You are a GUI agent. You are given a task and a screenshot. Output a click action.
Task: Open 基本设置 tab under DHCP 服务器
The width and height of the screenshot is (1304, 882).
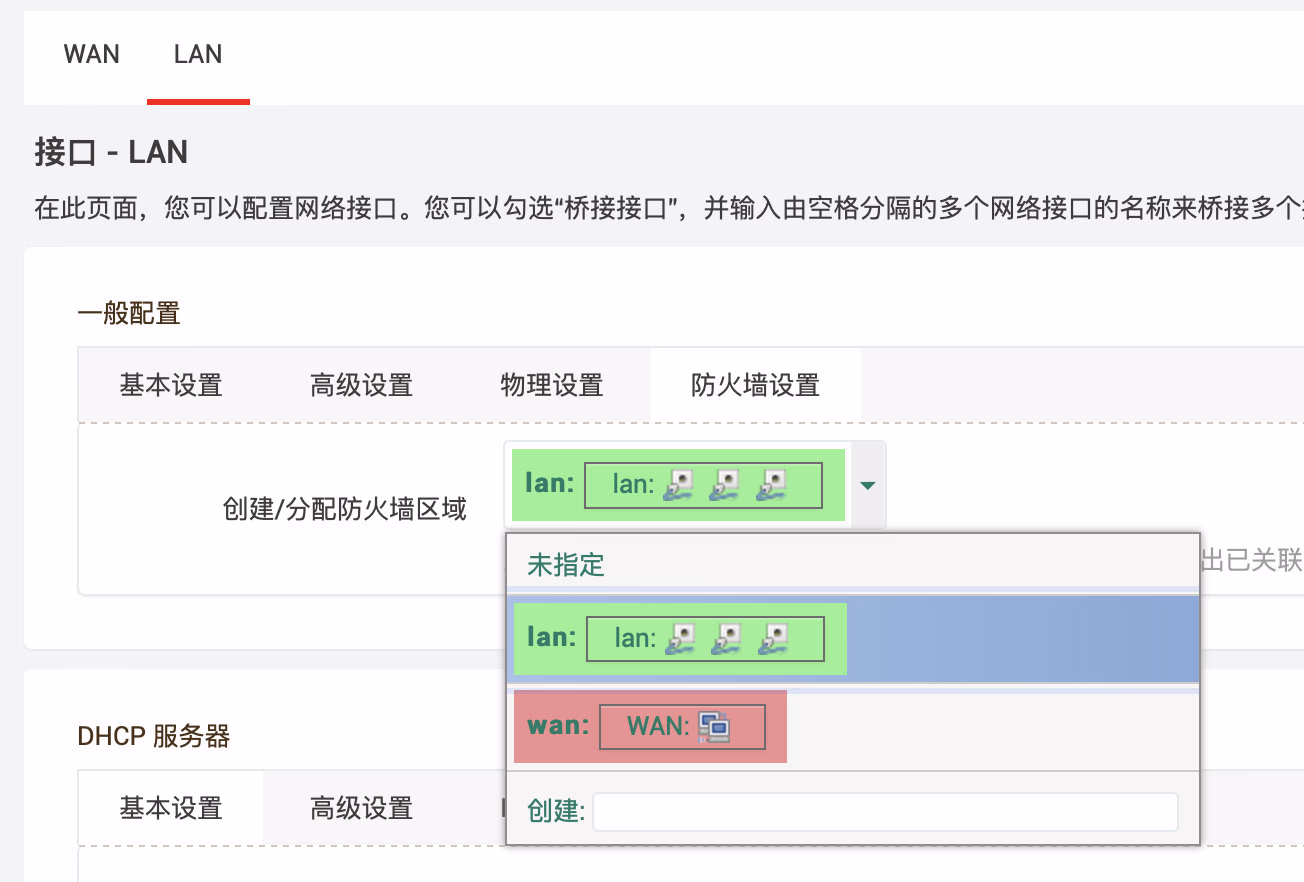pyautogui.click(x=171, y=808)
